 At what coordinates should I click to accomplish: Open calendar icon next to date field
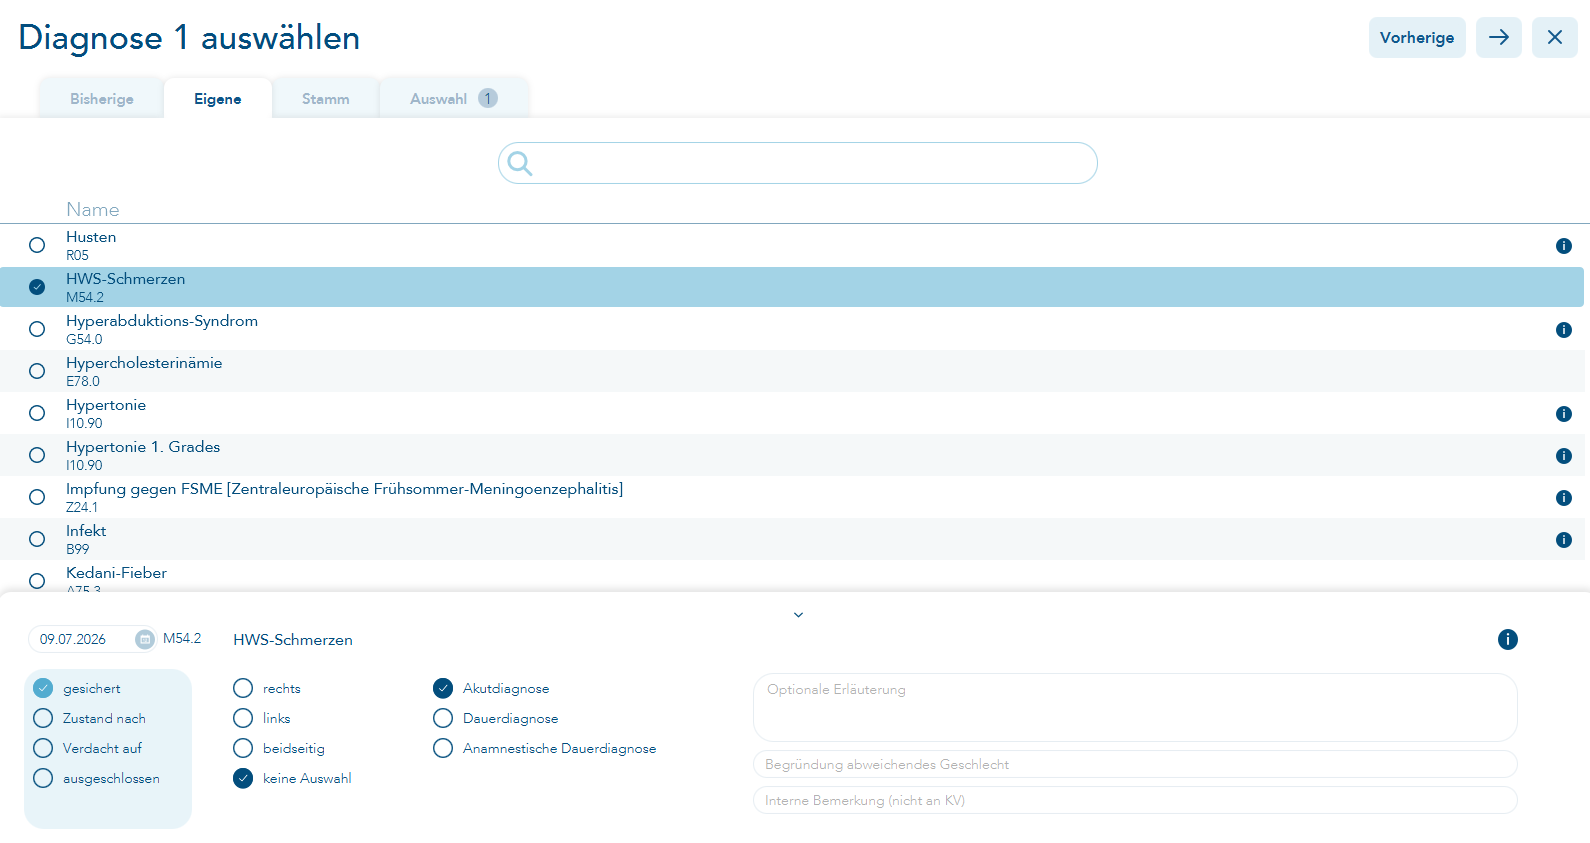coord(145,639)
